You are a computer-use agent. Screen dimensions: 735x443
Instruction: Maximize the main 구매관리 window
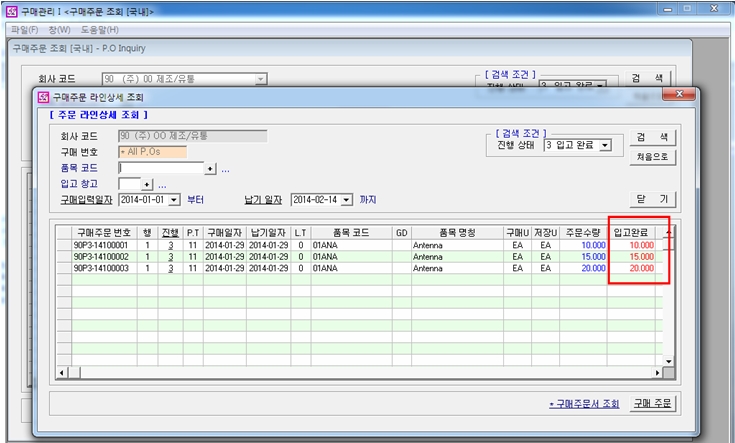(688, 9)
